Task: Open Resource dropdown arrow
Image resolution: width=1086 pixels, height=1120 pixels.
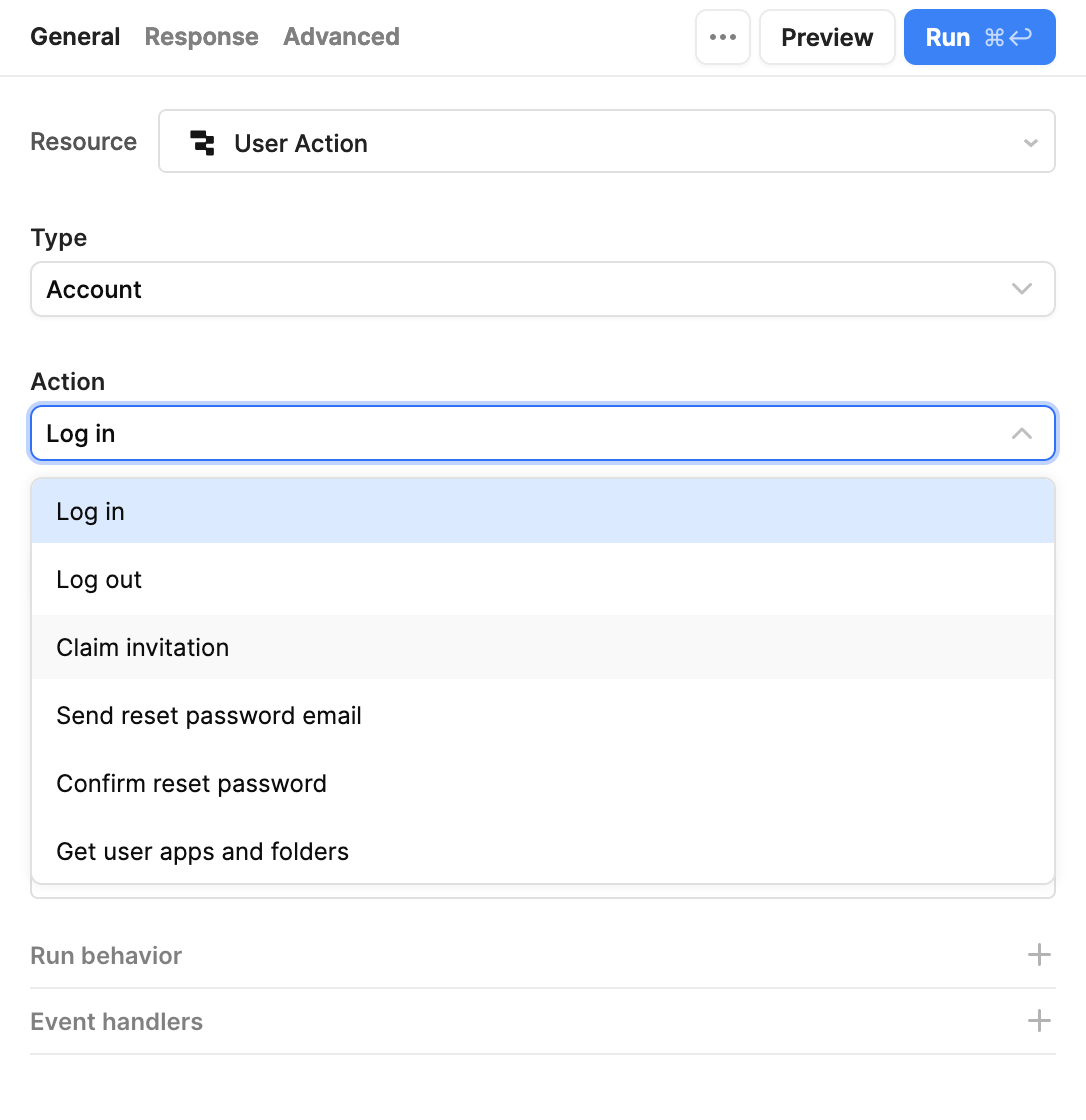Action: [1030, 143]
